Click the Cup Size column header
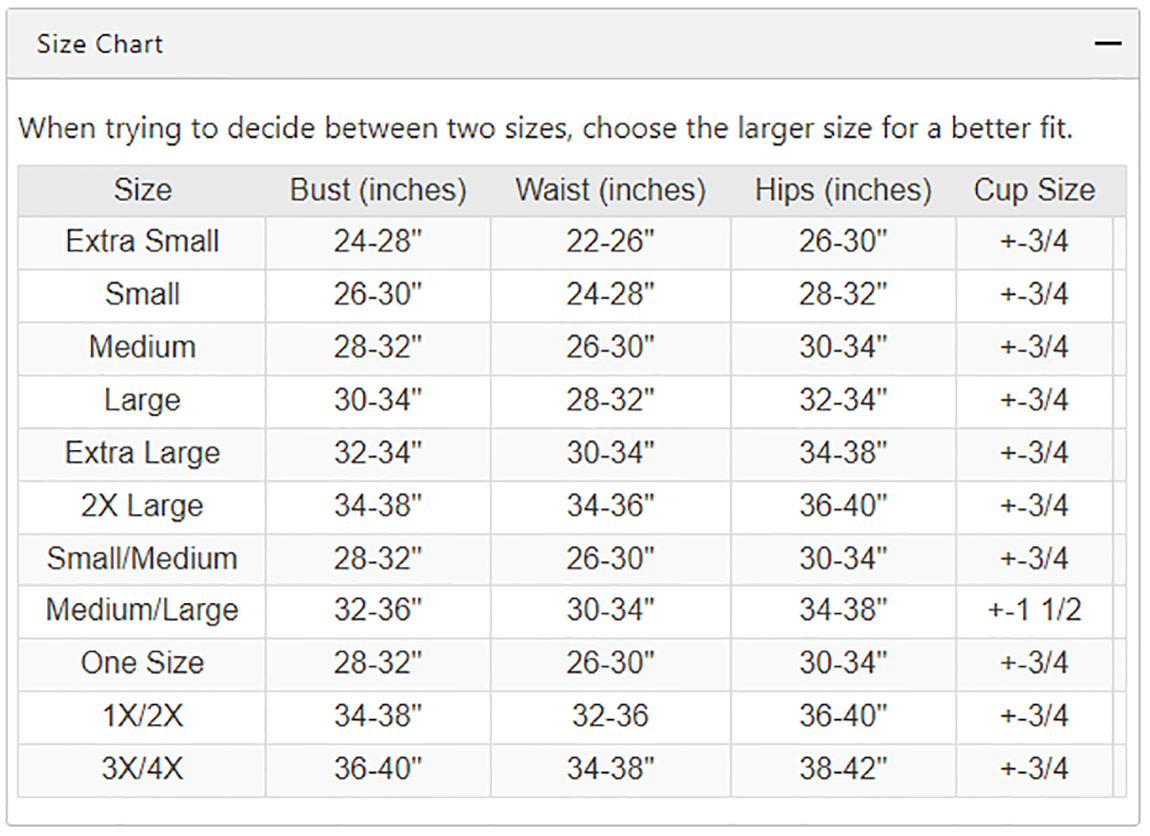Viewport: 1150px width, 836px height. pos(1034,190)
